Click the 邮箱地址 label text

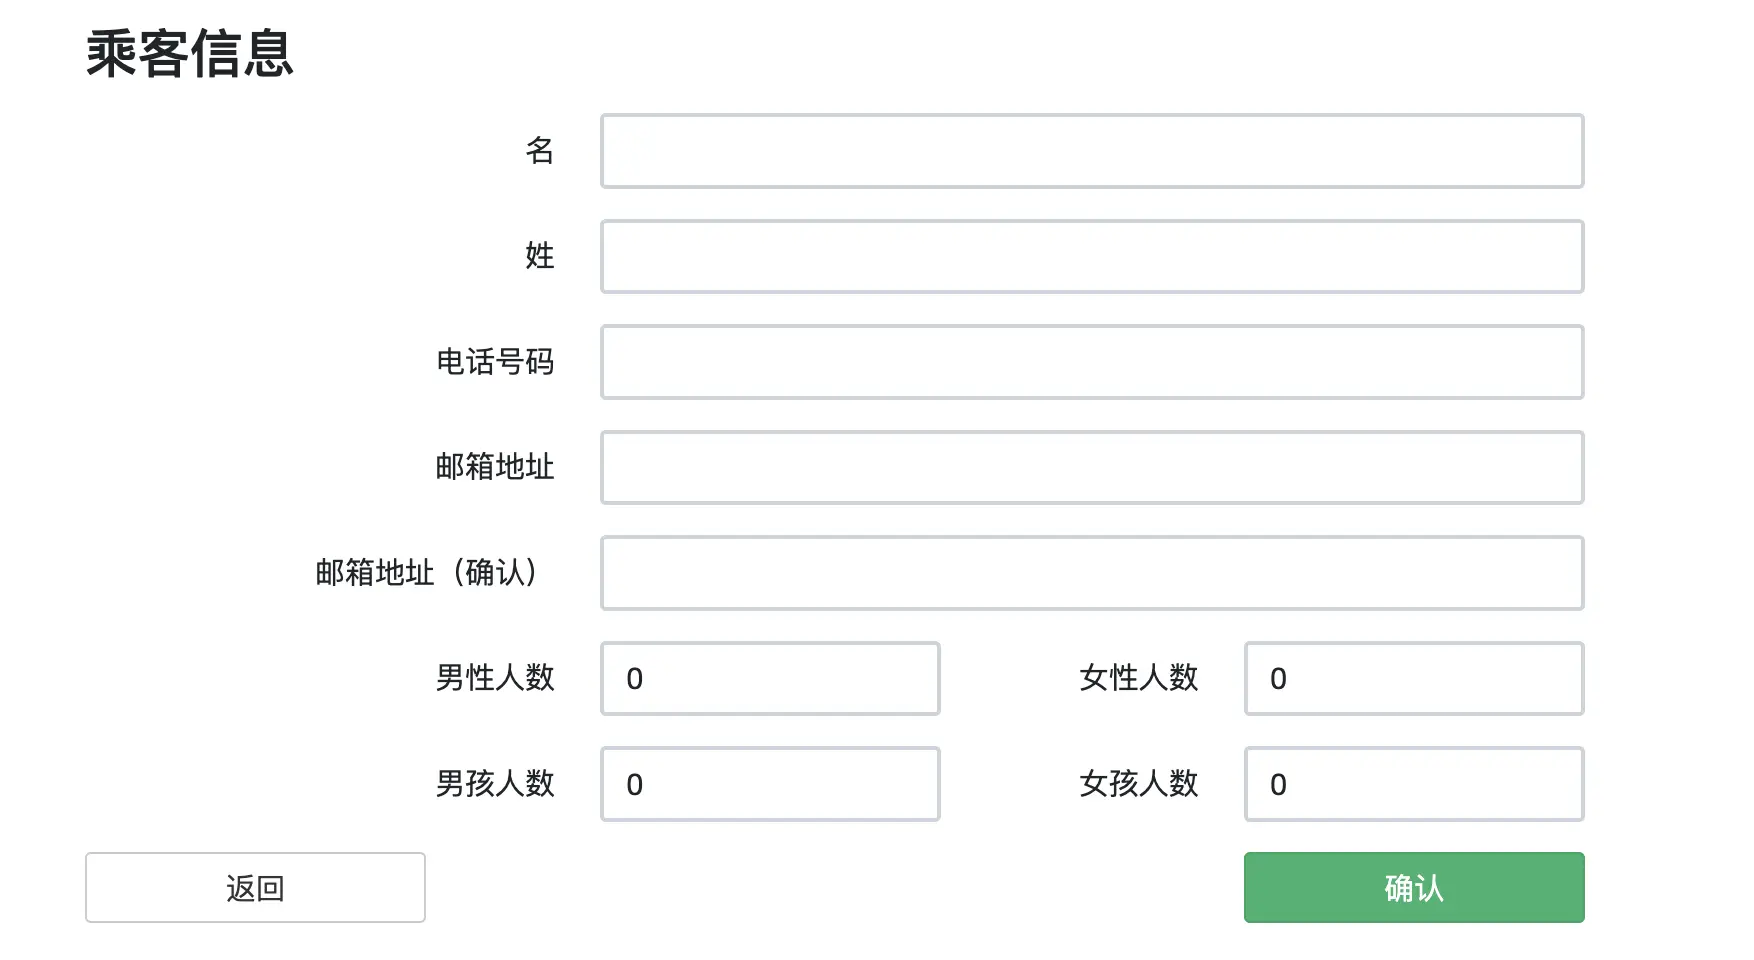point(495,467)
